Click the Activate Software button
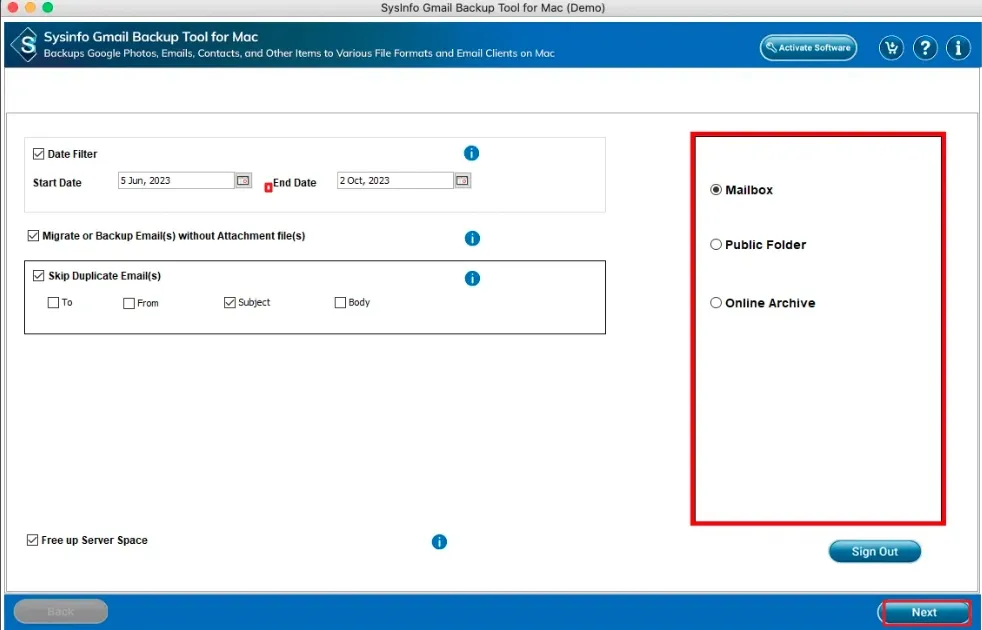Image resolution: width=982 pixels, height=630 pixels. [809, 48]
